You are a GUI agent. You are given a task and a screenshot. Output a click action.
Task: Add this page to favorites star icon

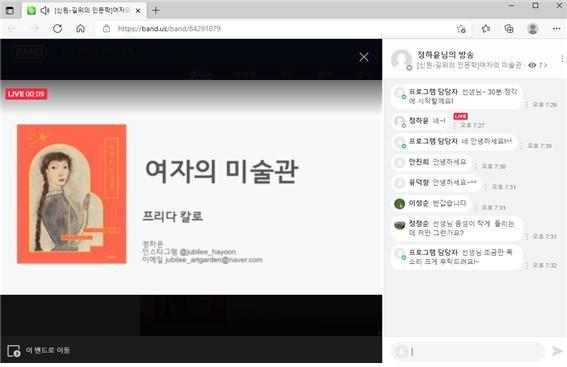click(461, 29)
